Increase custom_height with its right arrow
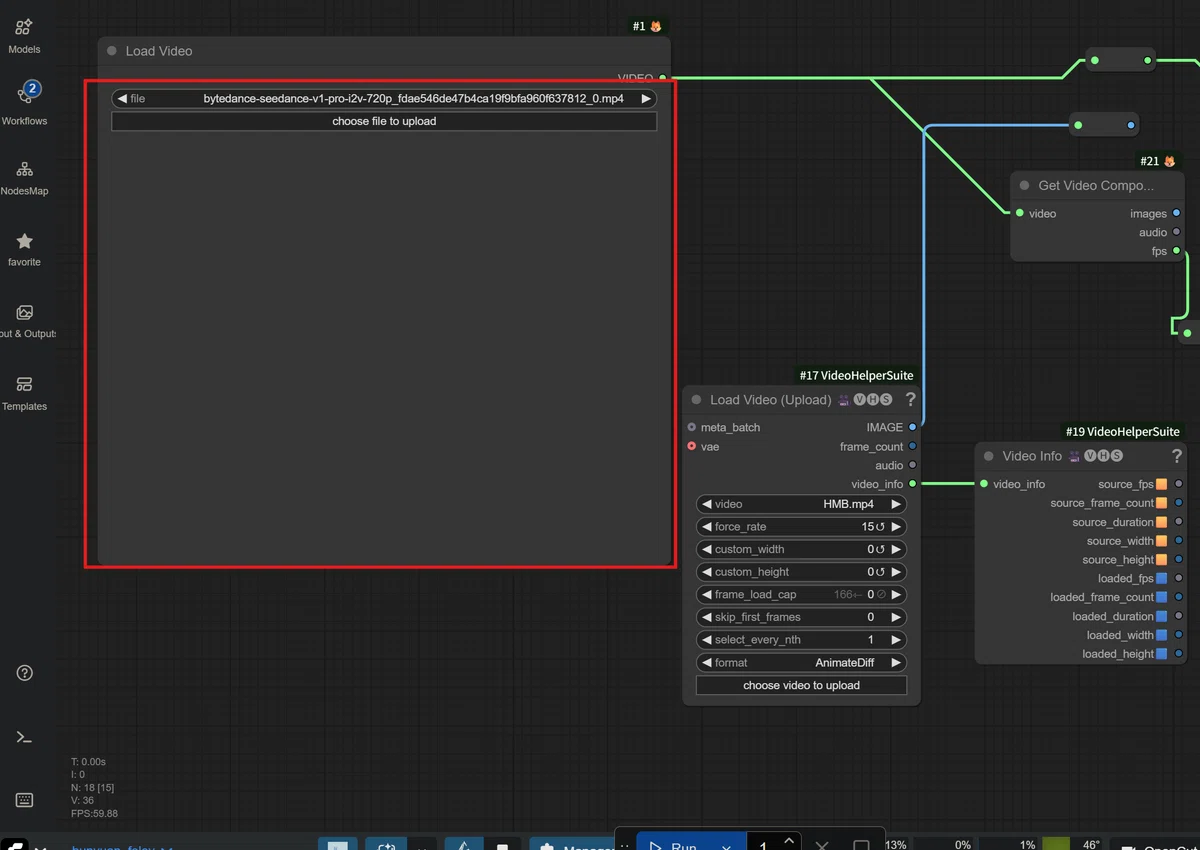The image size is (1200, 850). point(896,572)
